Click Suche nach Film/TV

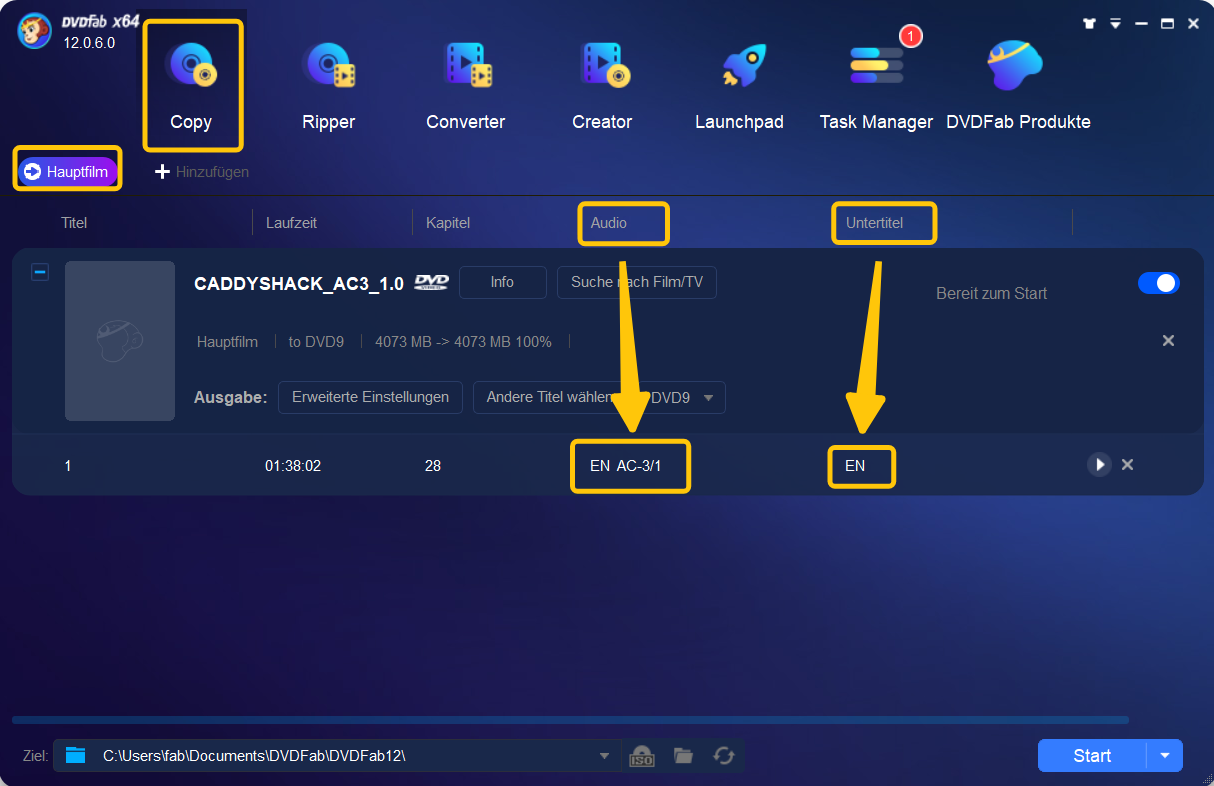[637, 283]
